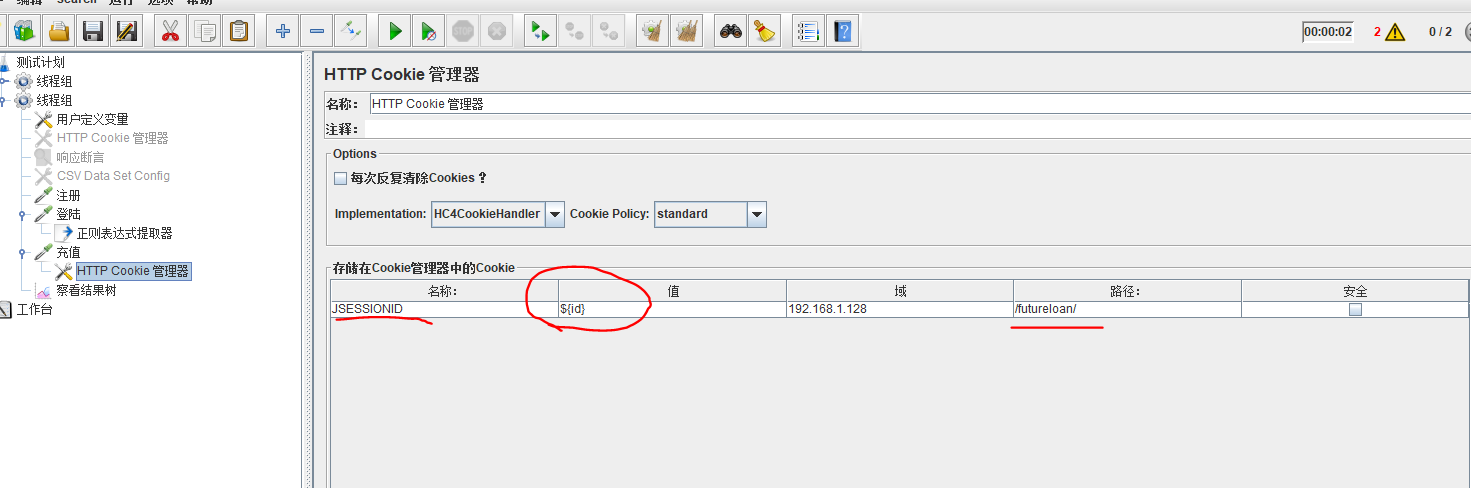Select highlighted HTTP Cookie 管理器 under 充值
The width and height of the screenshot is (1471, 488).
click(133, 271)
